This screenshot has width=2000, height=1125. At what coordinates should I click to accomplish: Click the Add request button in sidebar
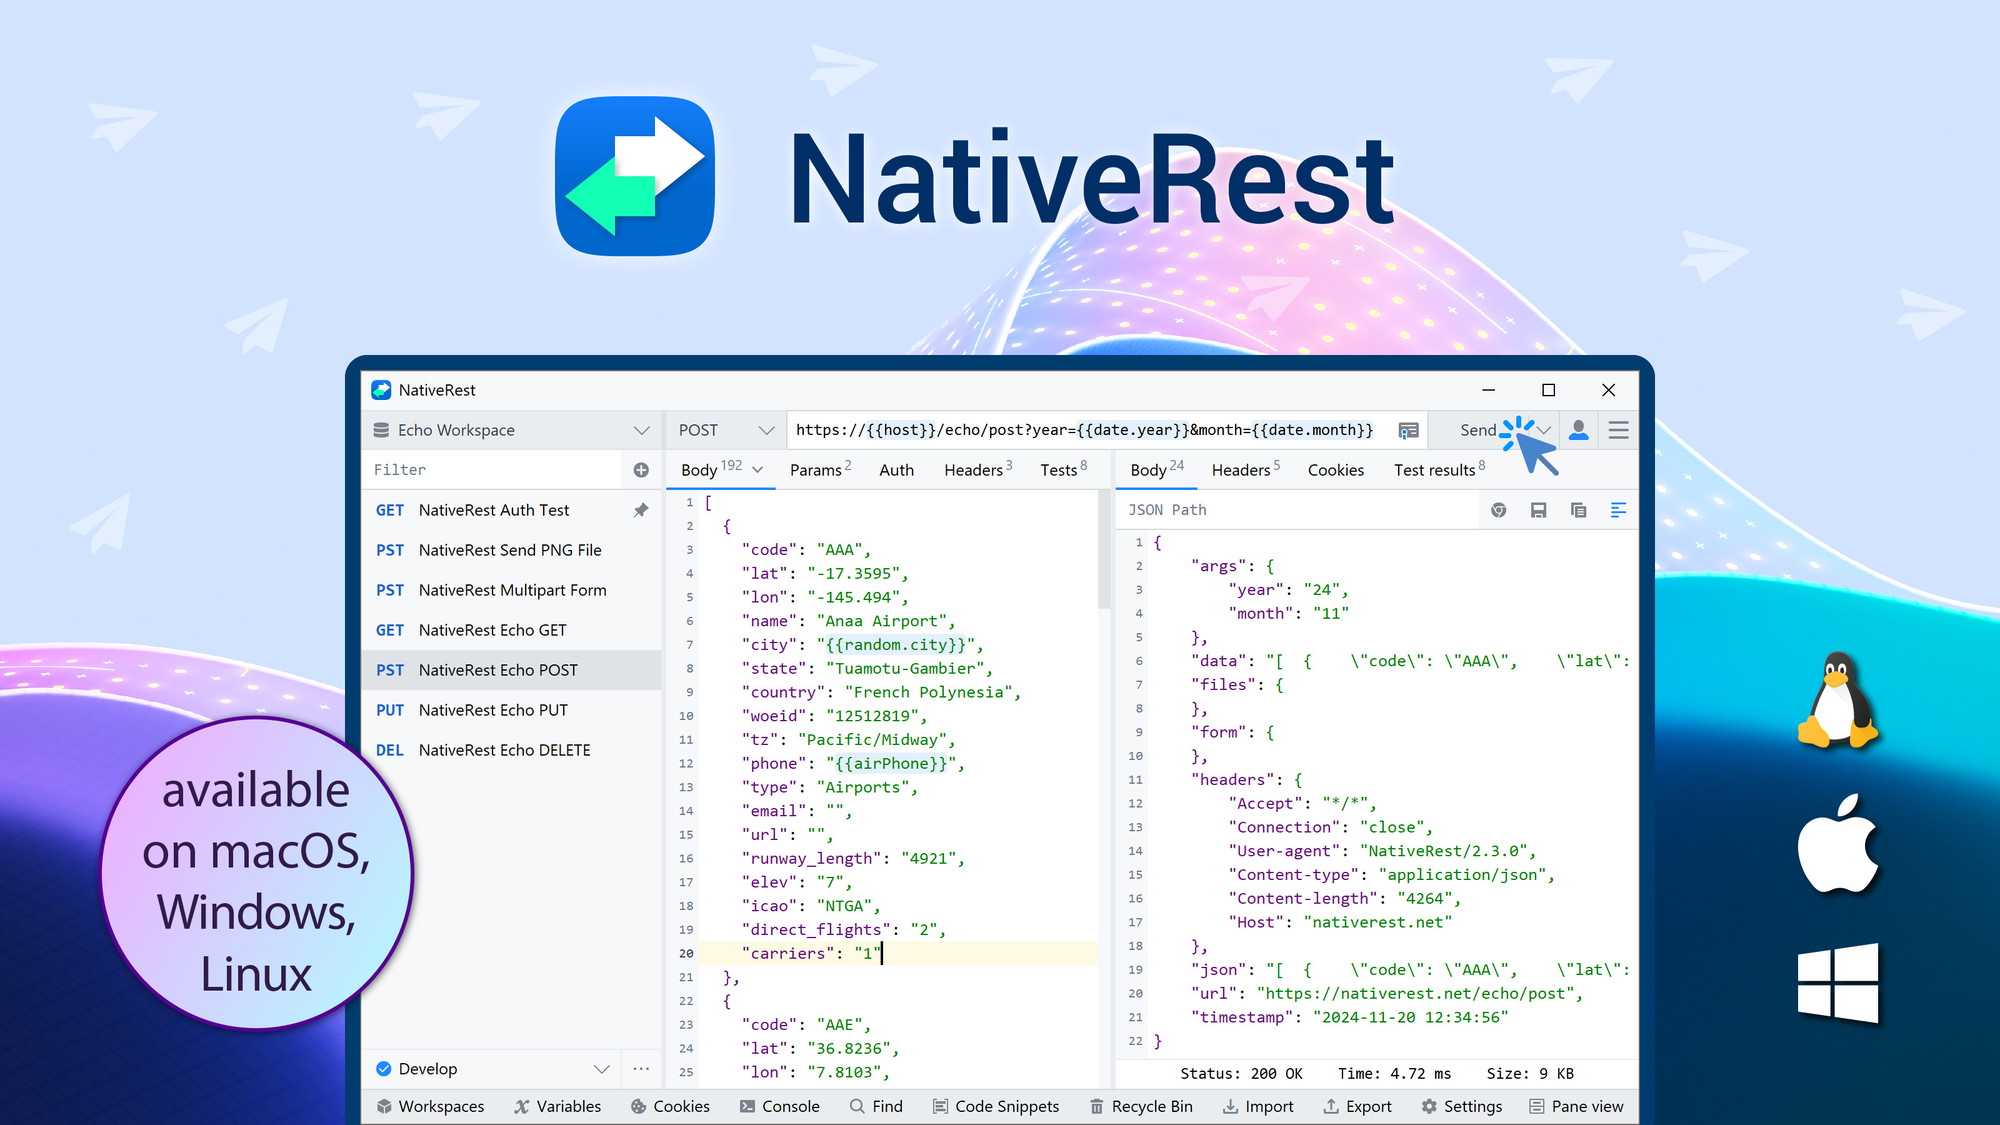click(641, 470)
